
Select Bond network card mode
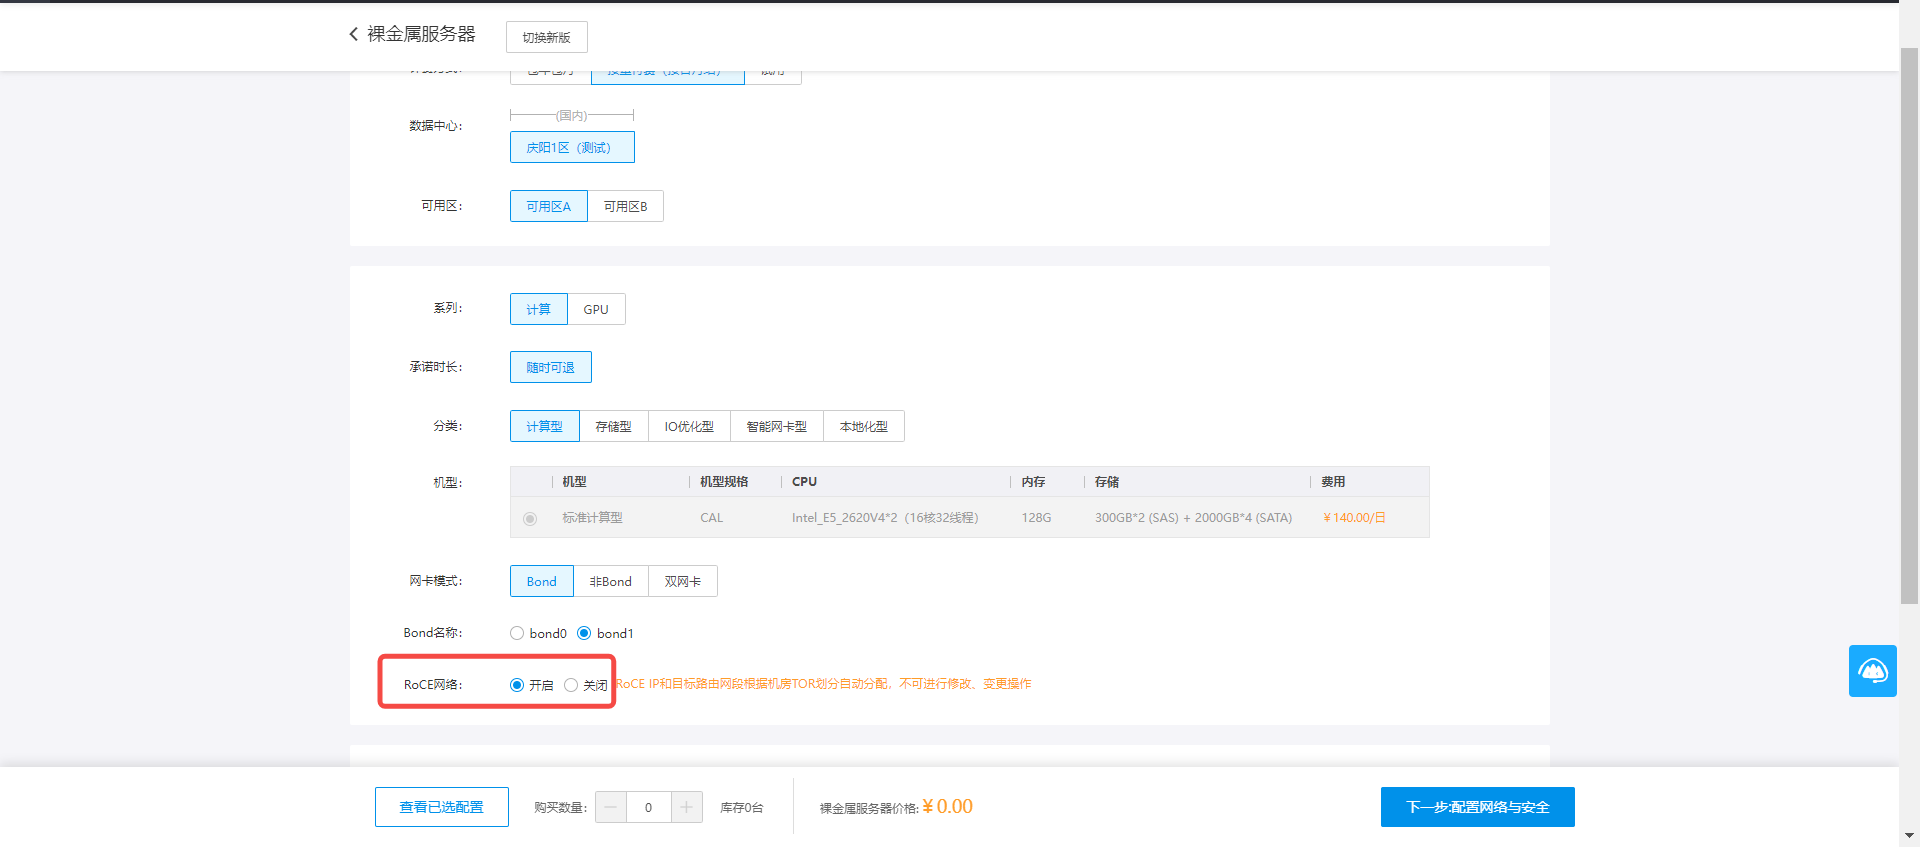(542, 581)
